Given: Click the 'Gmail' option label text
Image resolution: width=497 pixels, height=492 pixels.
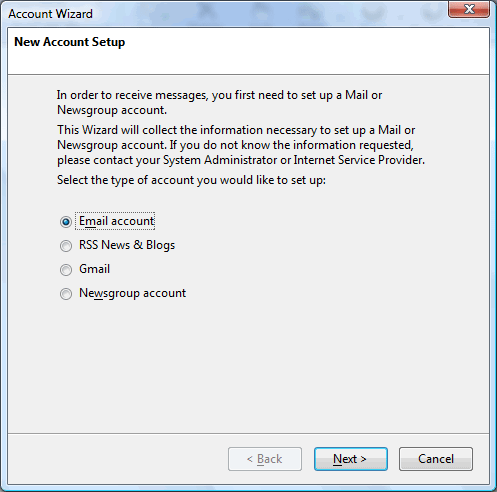Looking at the screenshot, I should point(94,269).
